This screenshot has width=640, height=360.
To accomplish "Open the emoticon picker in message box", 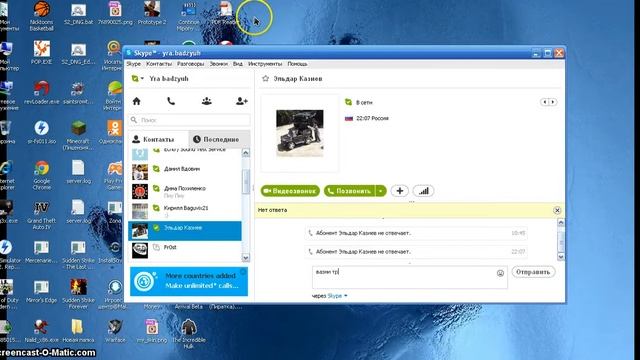I will 500,273.
